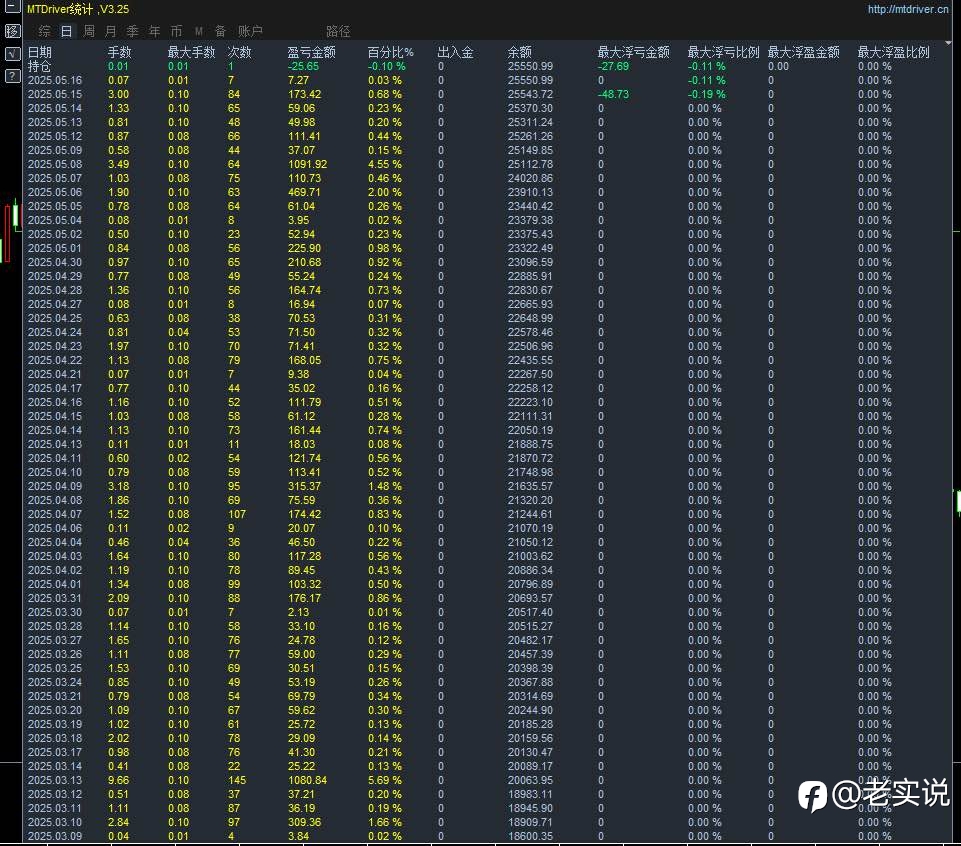The height and width of the screenshot is (846, 961).
Task: Click the 最大手数 column header
Action: coord(191,52)
